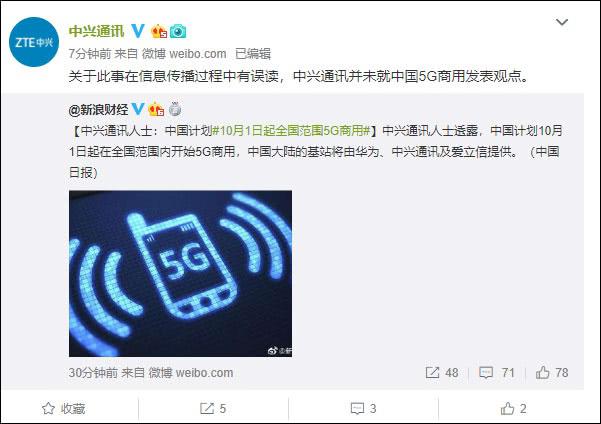Screen dimensions: 601x424
Task: Click the verified V badge next to 新浪财经
Action: 138,110
